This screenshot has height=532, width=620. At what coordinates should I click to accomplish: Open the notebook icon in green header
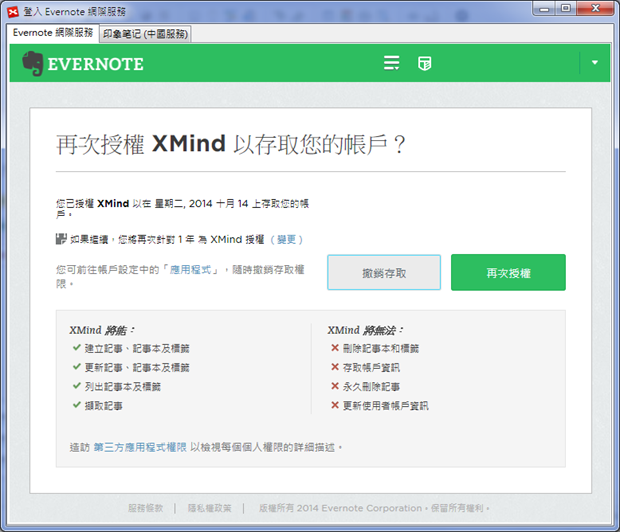click(425, 63)
